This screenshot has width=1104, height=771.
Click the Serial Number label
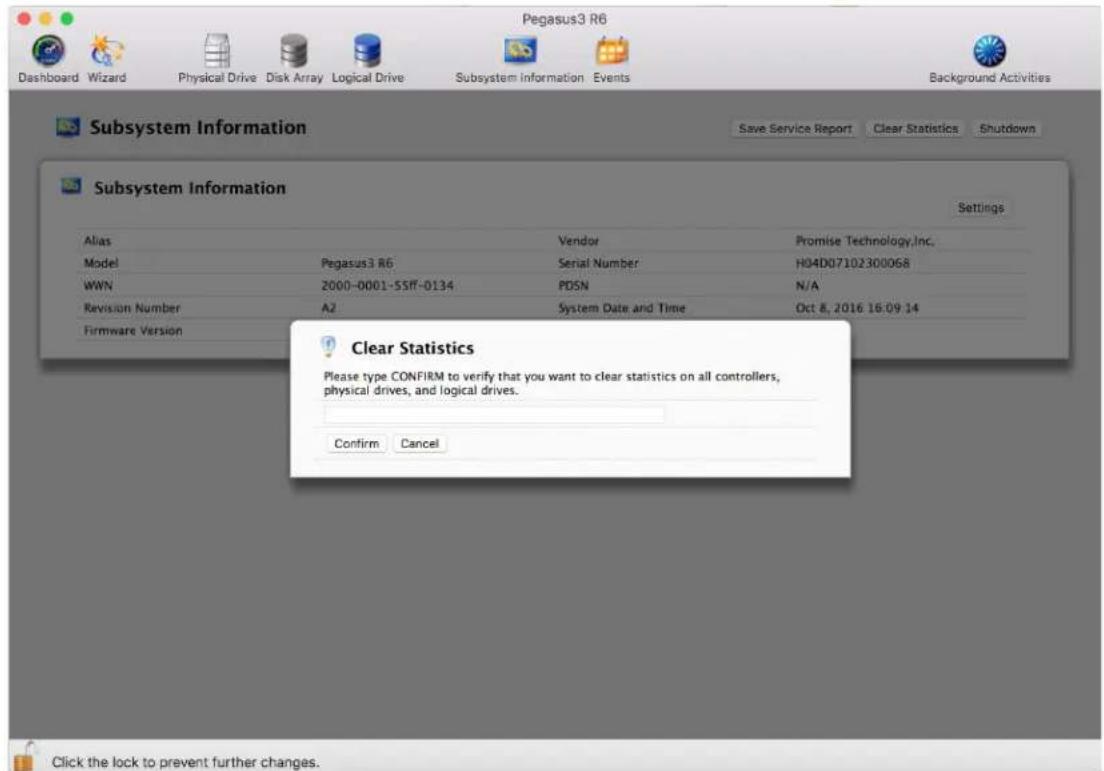(x=598, y=263)
